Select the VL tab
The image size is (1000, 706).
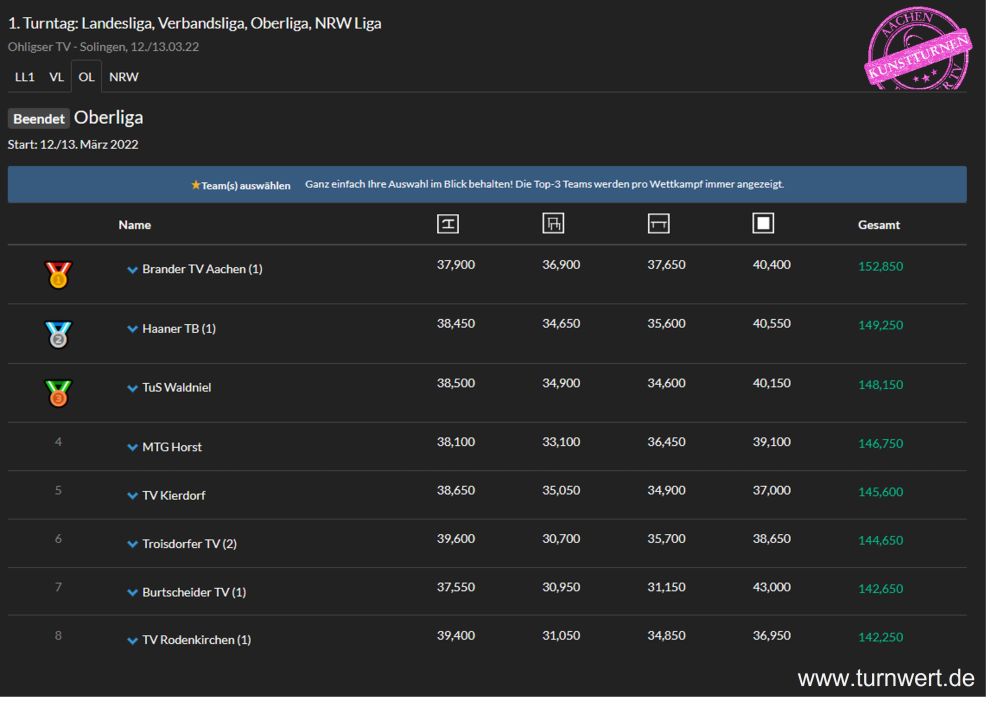pyautogui.click(x=57, y=77)
